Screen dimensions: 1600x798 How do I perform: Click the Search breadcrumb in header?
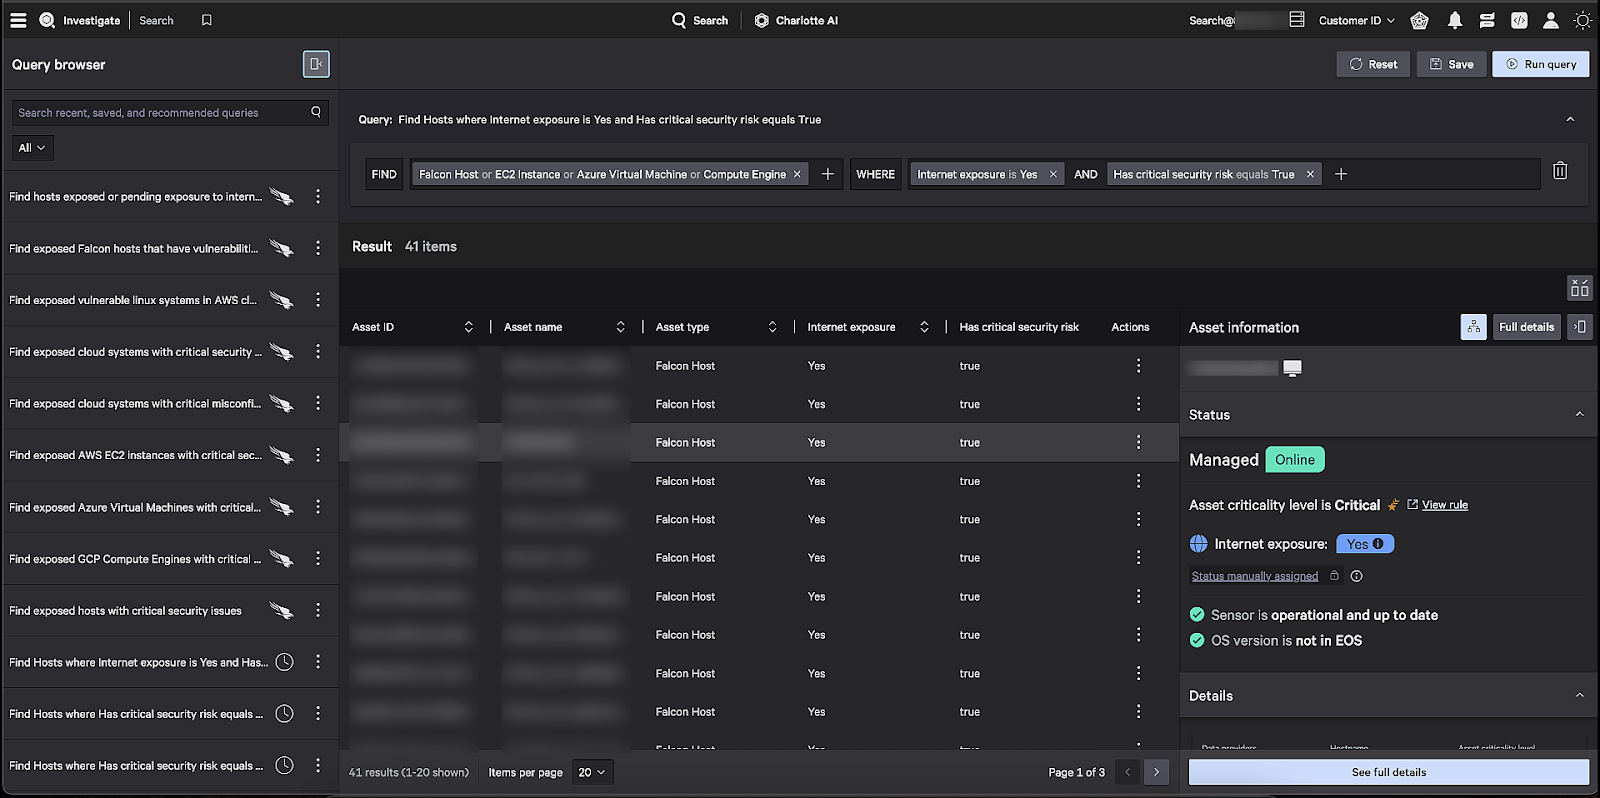point(156,20)
